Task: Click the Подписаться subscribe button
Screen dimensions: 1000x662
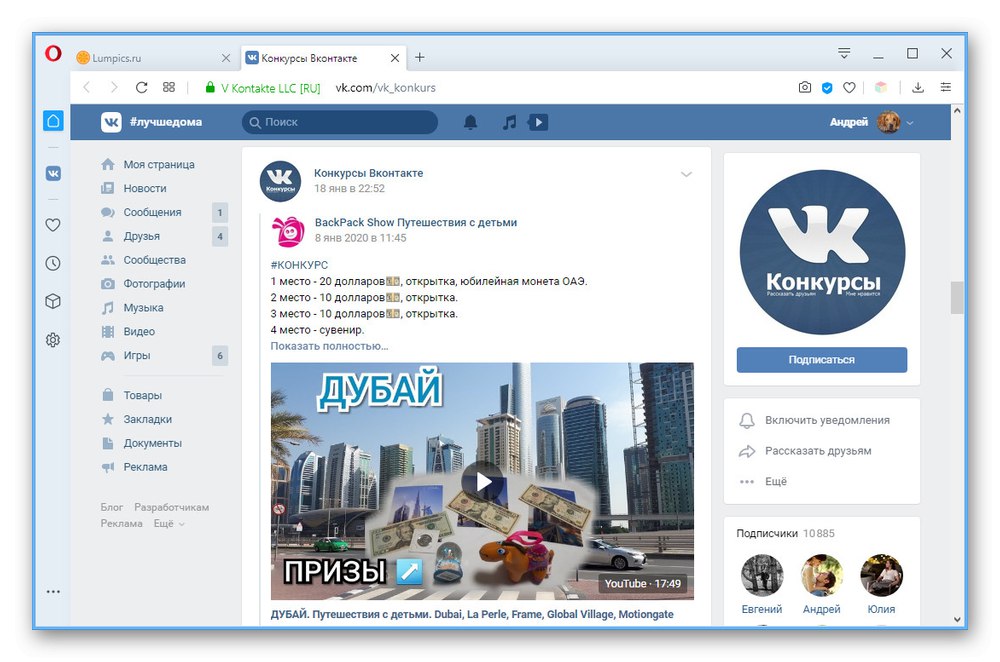Action: [821, 360]
